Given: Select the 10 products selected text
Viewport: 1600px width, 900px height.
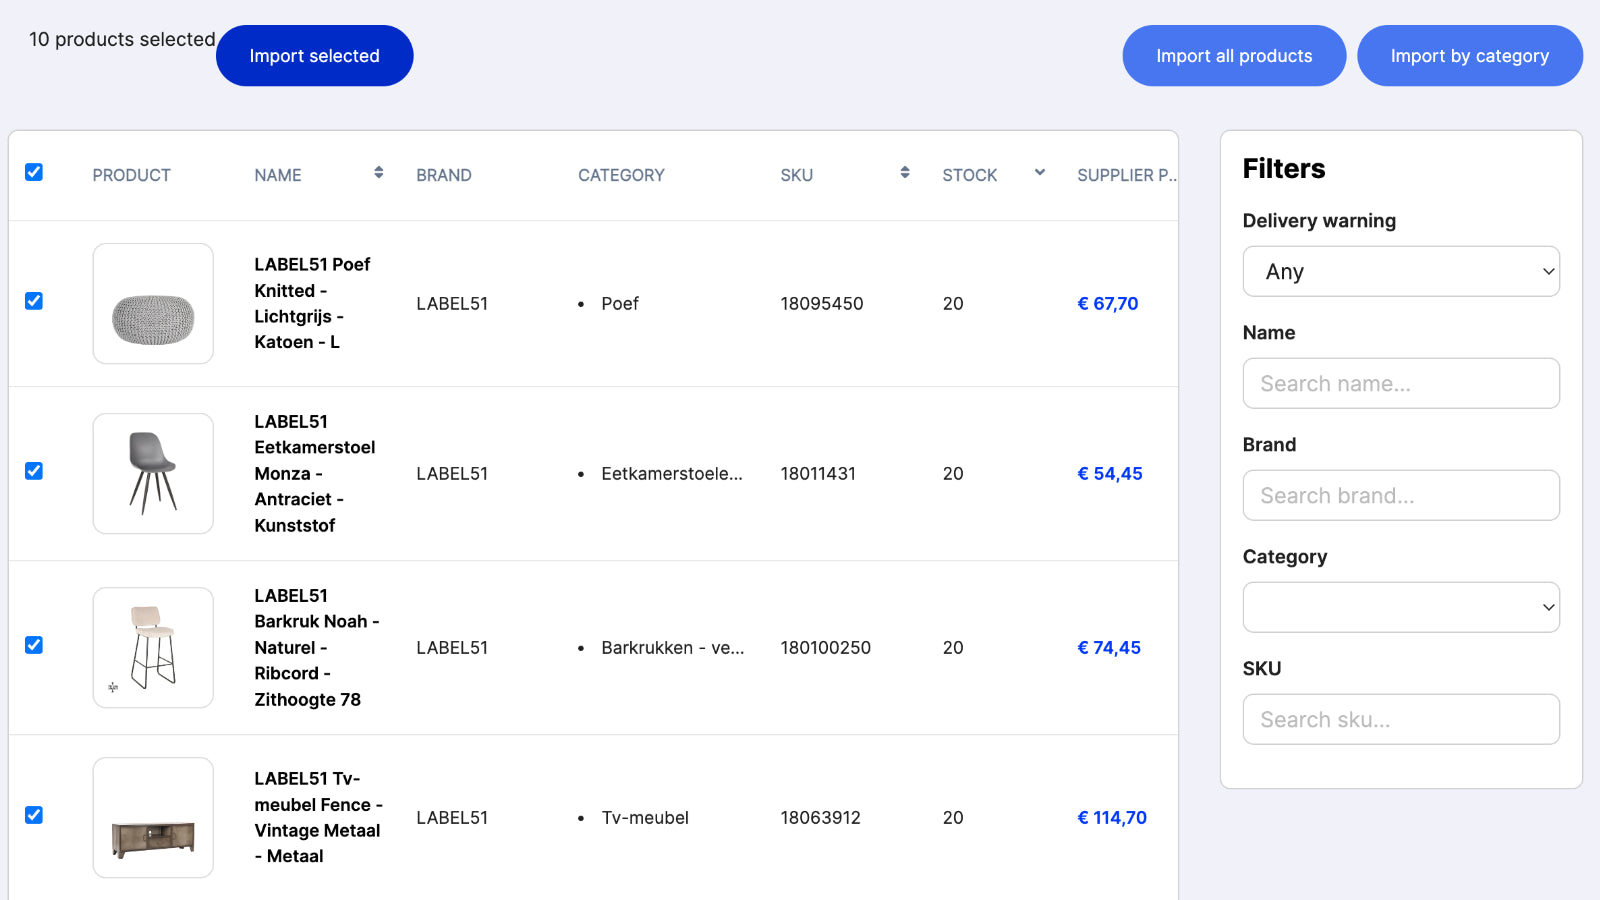Looking at the screenshot, I should (x=122, y=39).
